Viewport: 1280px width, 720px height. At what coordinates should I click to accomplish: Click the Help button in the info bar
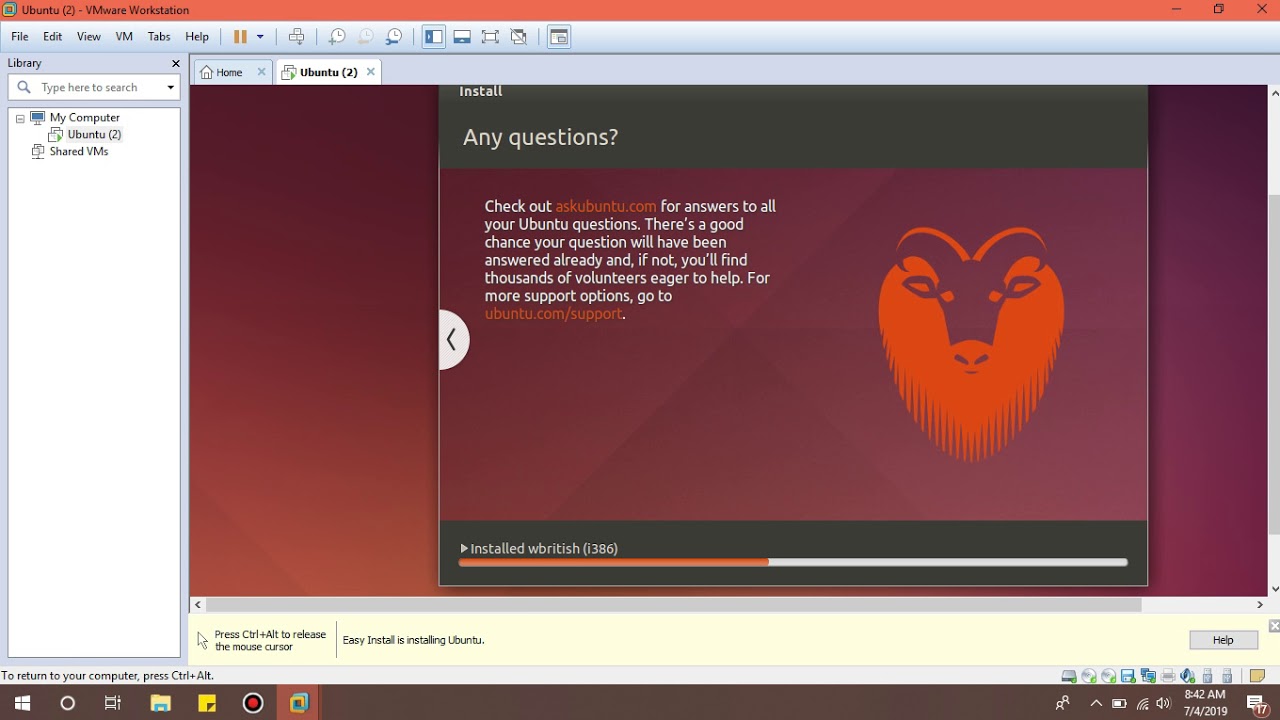tap(1223, 640)
